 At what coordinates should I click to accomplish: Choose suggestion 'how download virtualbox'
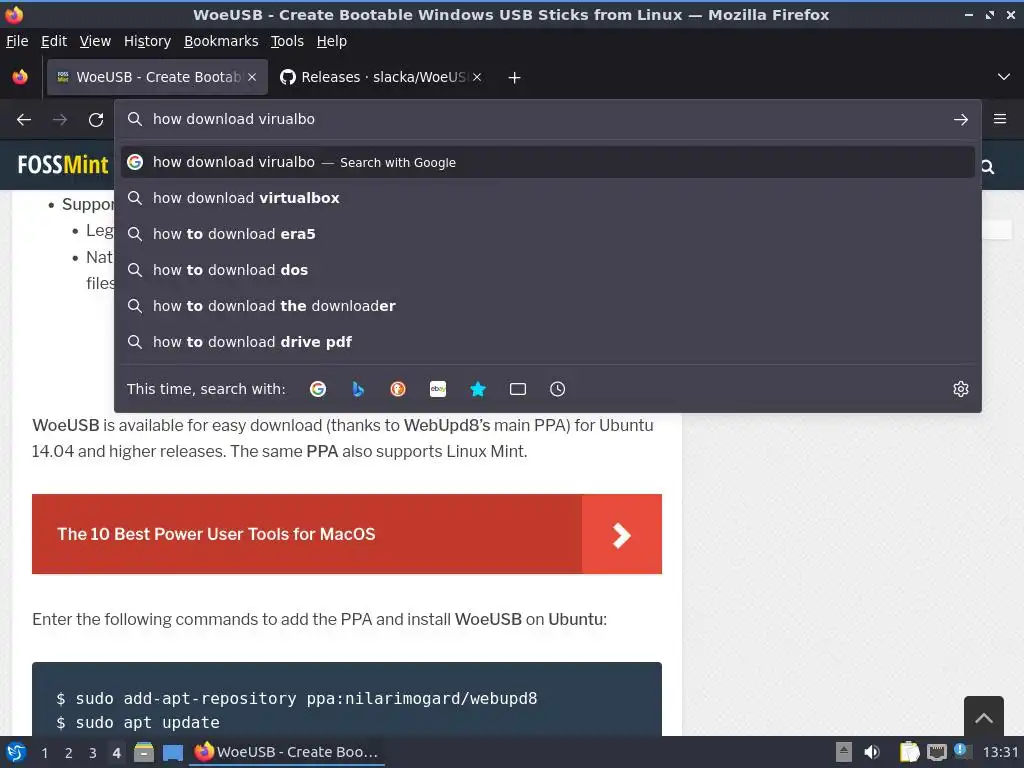tap(548, 198)
